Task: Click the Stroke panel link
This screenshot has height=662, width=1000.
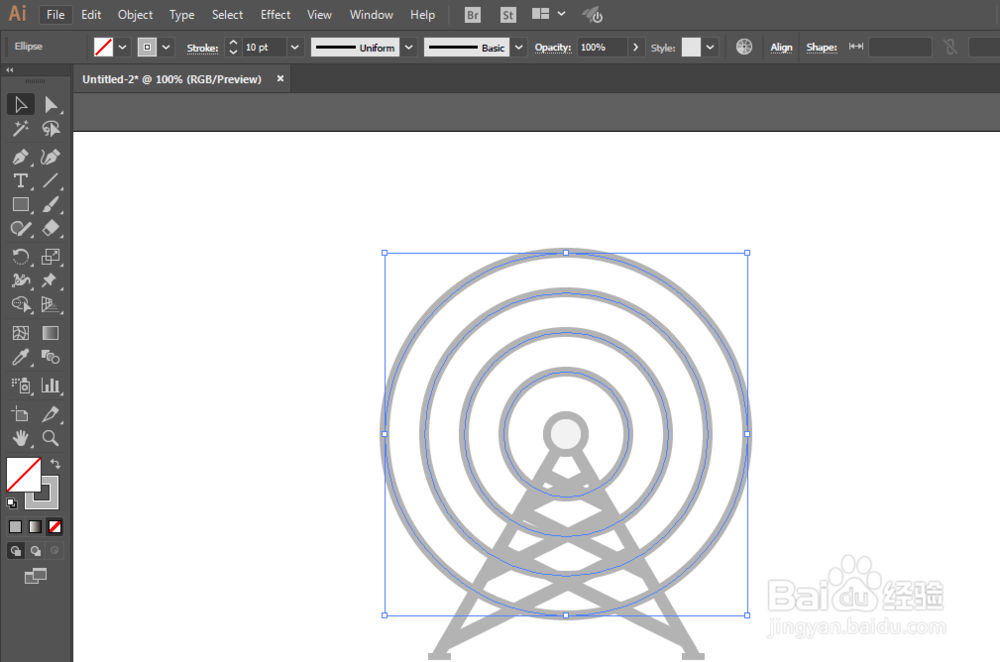Action: (x=202, y=48)
